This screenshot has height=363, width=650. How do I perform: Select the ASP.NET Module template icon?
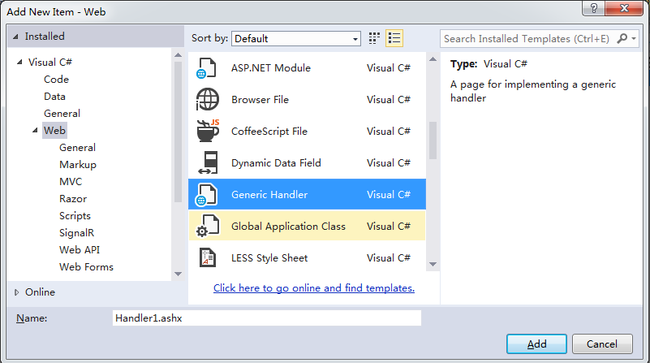pos(206,68)
